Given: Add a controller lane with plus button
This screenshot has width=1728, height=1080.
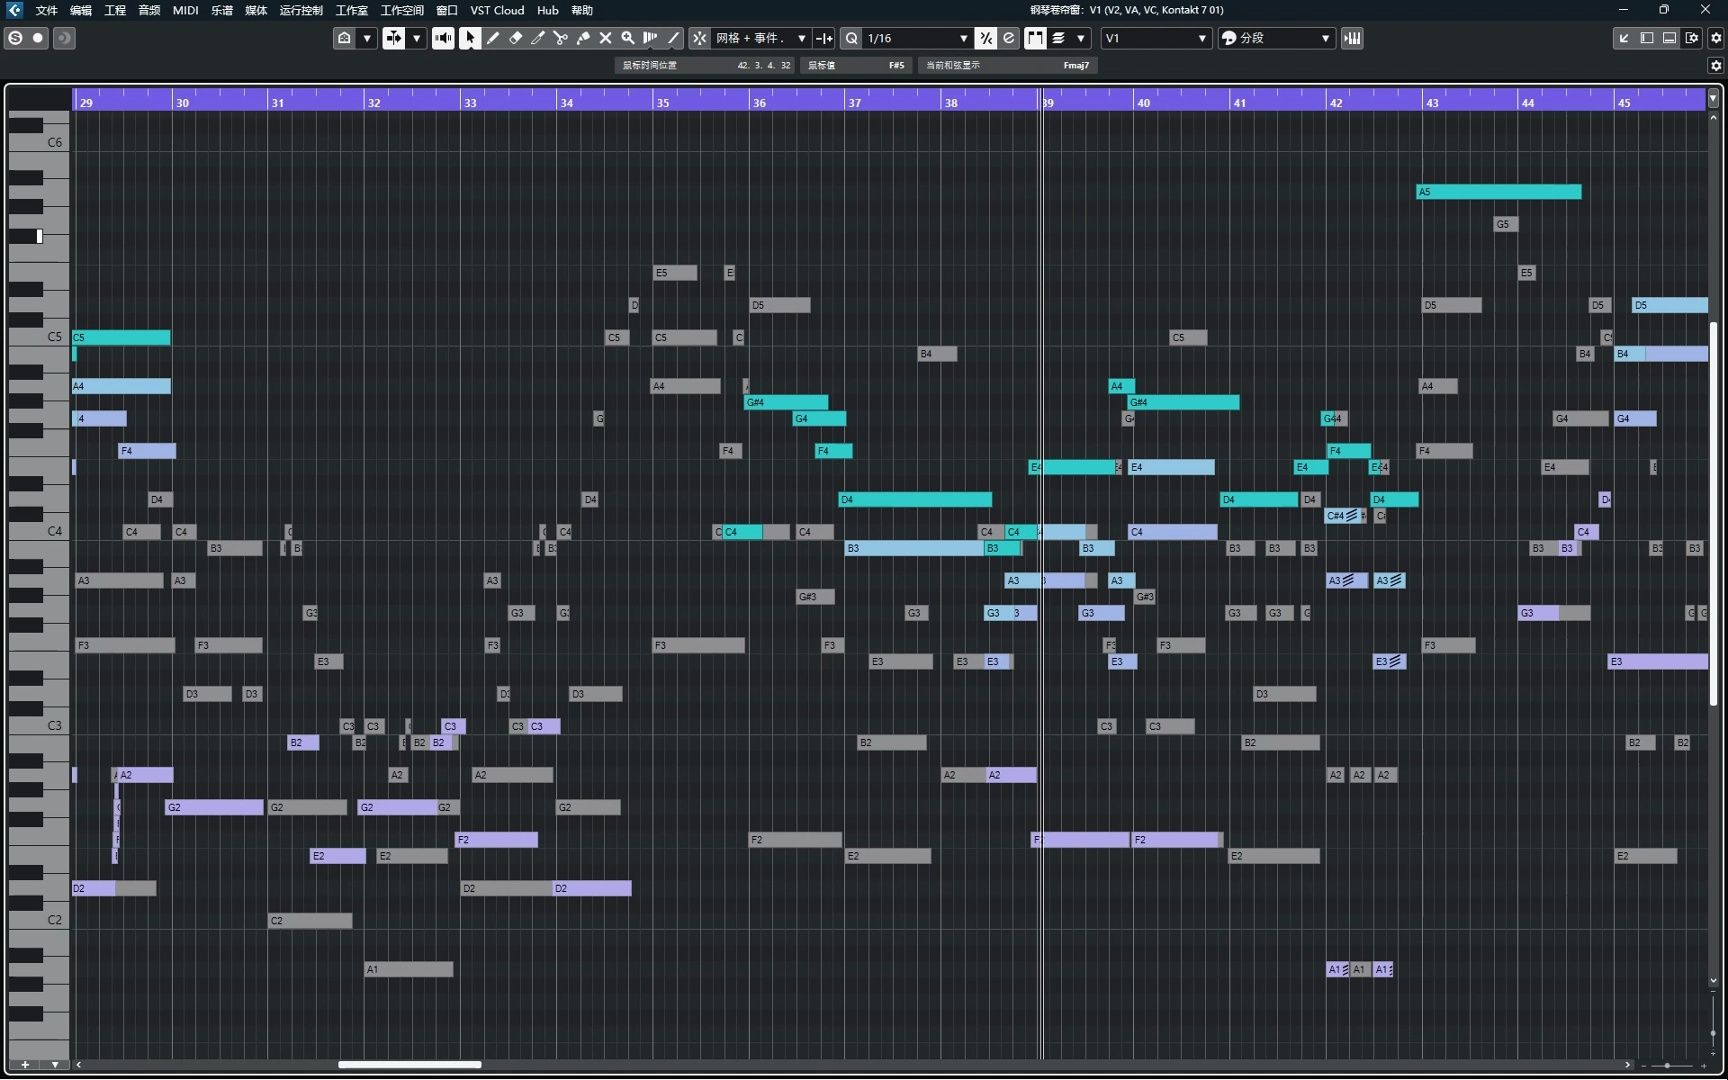Looking at the screenshot, I should click(x=25, y=1065).
